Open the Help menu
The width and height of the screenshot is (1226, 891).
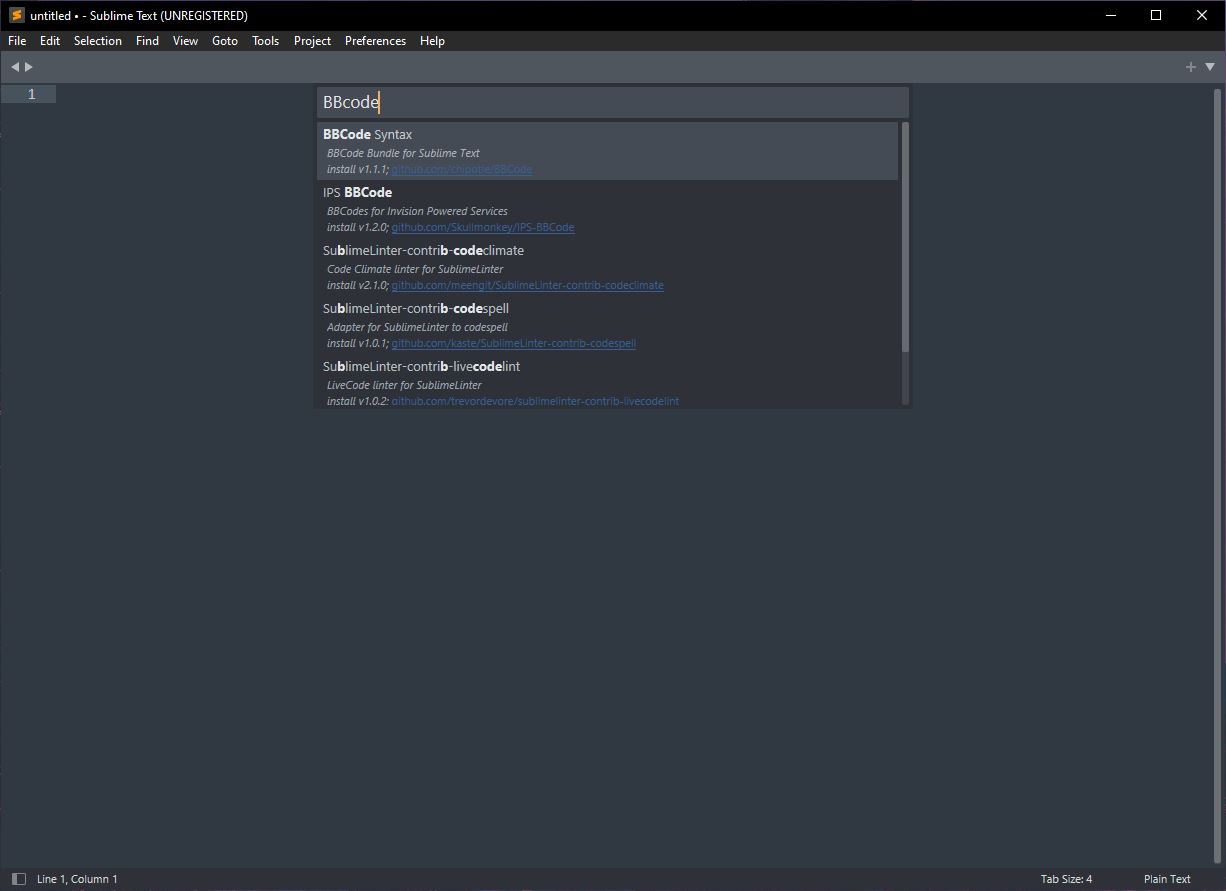pyautogui.click(x=432, y=41)
